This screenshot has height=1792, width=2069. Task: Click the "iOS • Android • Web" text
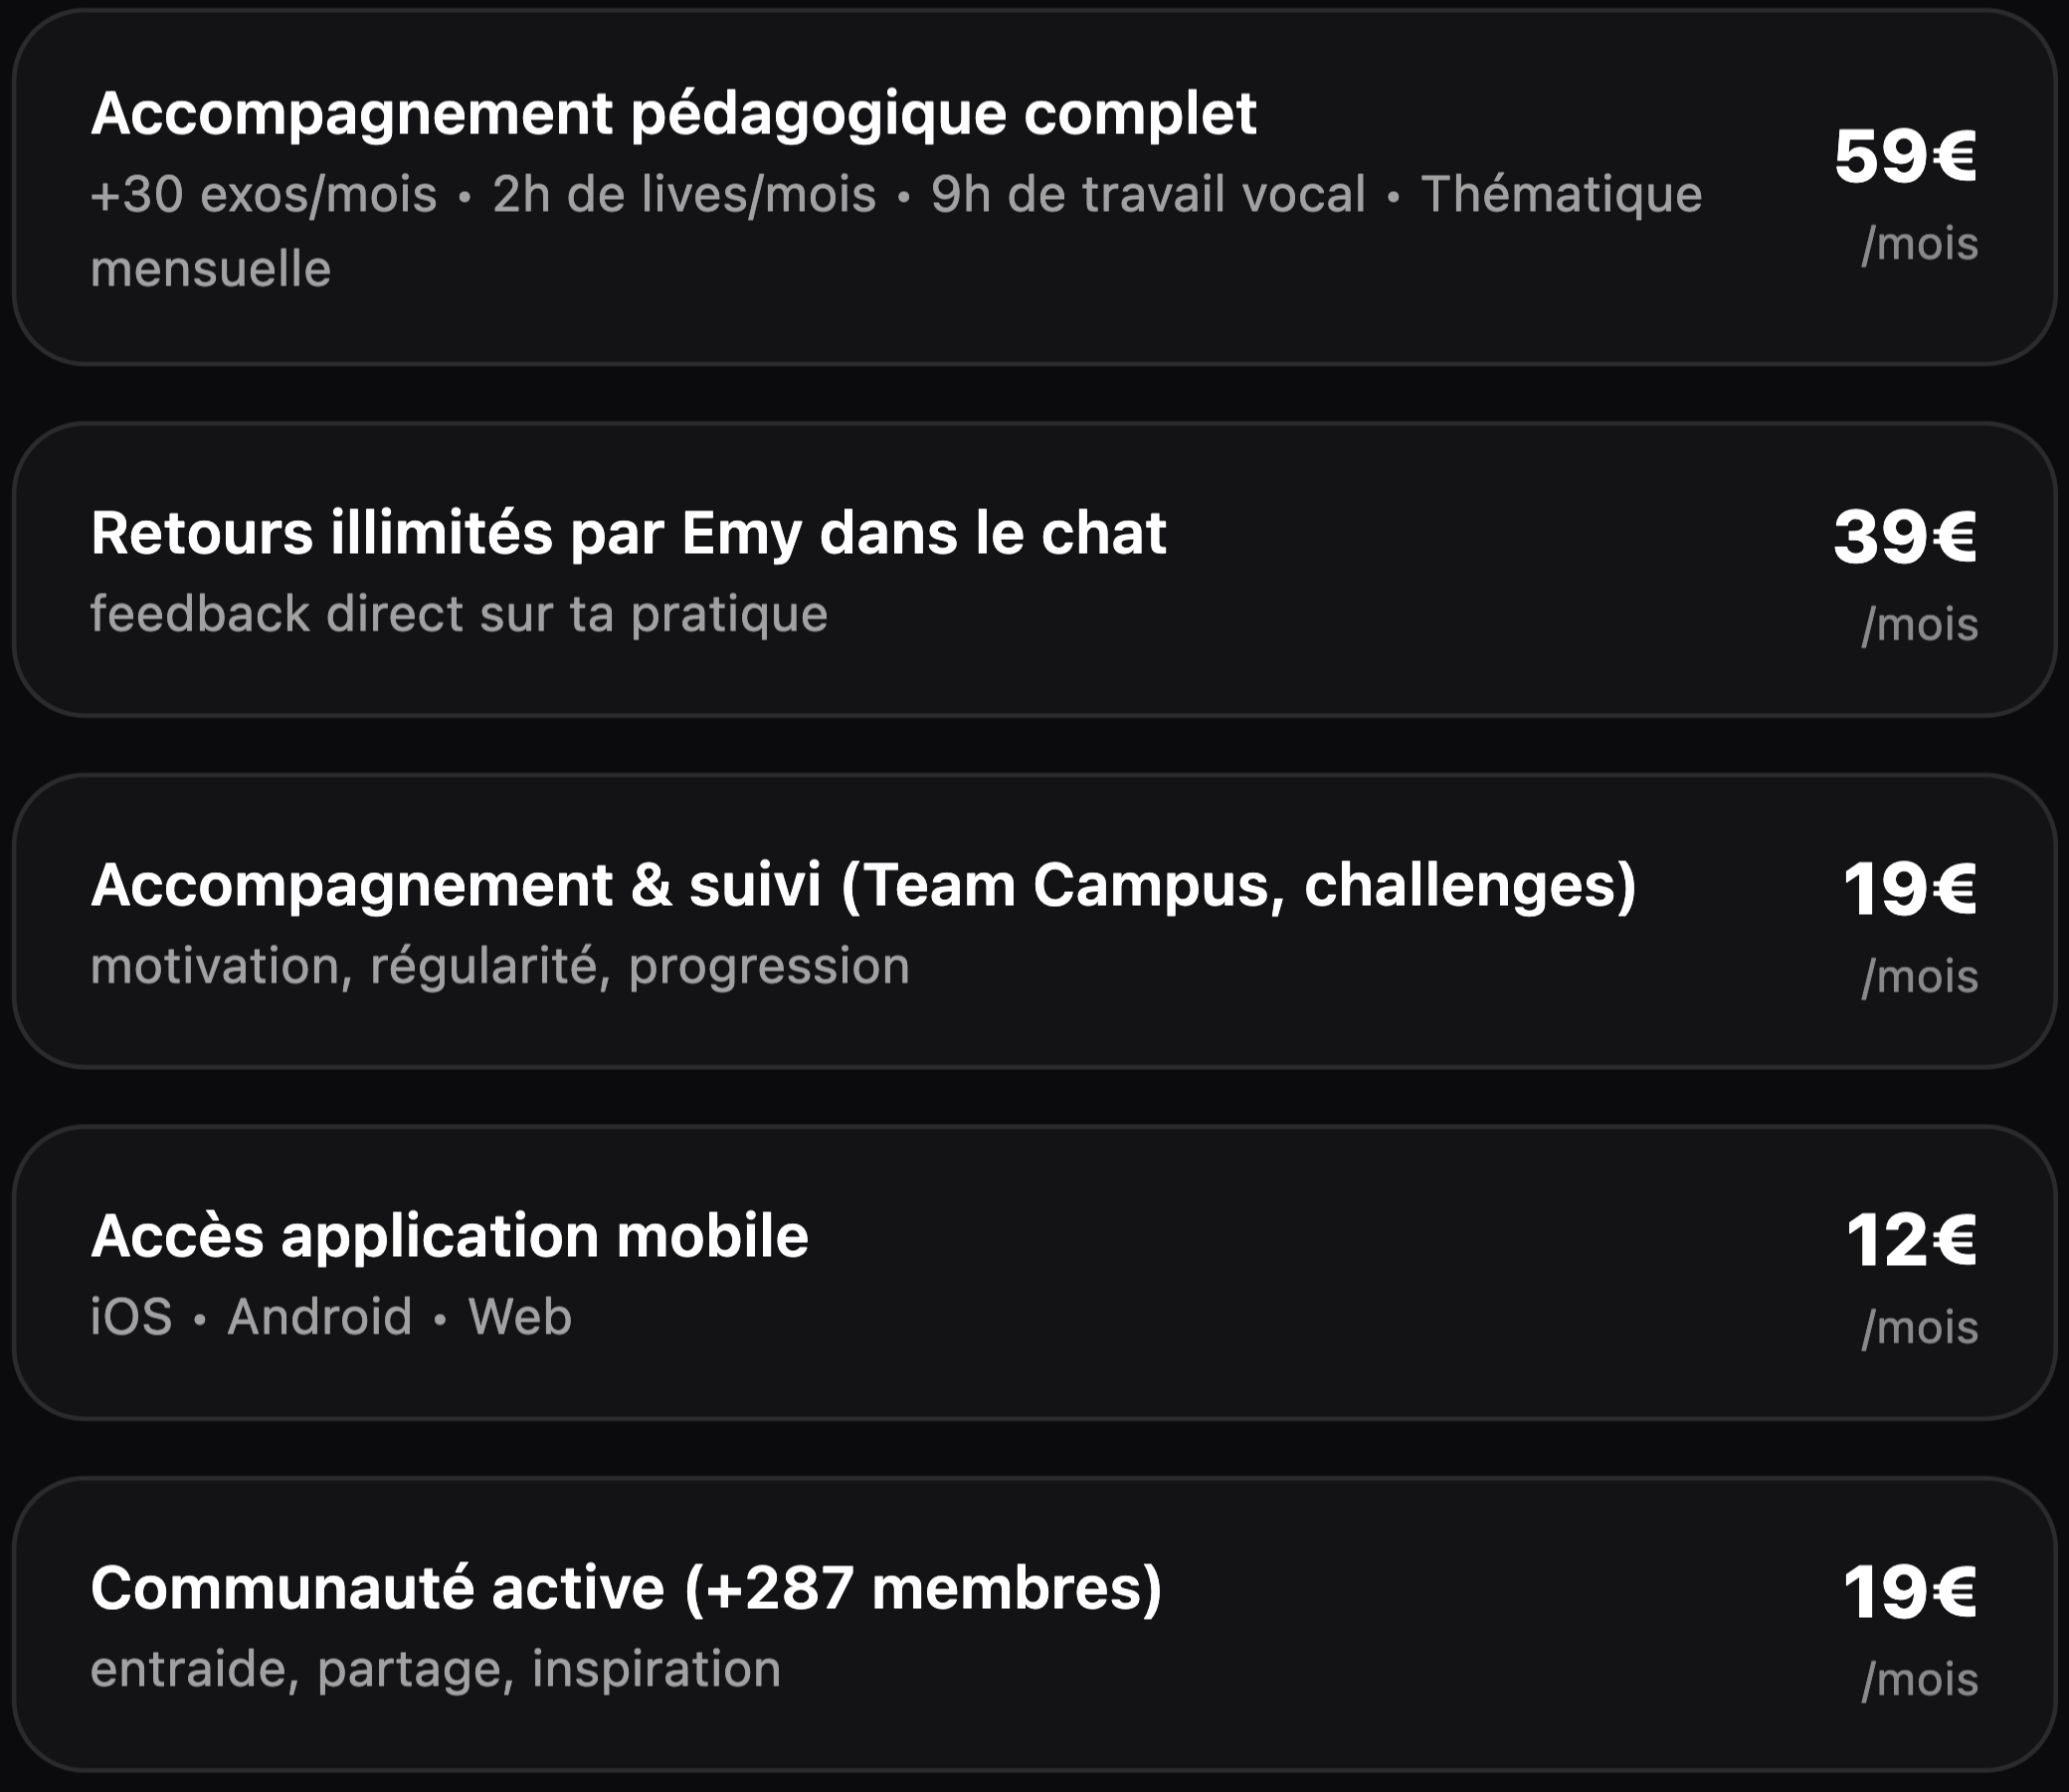click(x=331, y=1316)
